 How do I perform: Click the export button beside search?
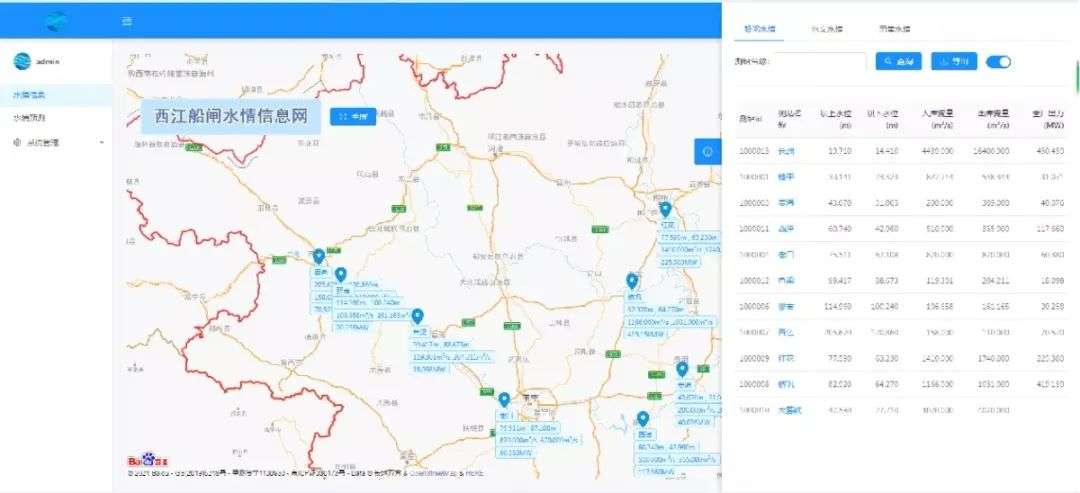click(x=953, y=62)
